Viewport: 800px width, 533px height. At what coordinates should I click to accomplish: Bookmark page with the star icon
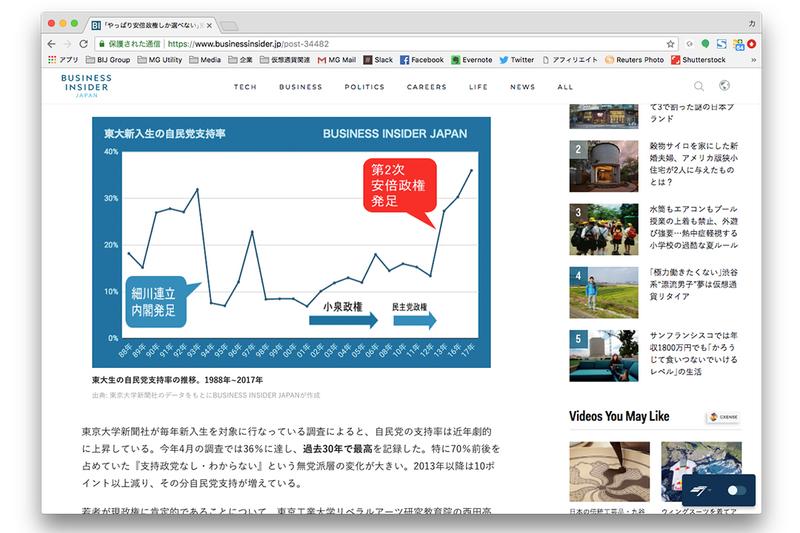[x=670, y=44]
